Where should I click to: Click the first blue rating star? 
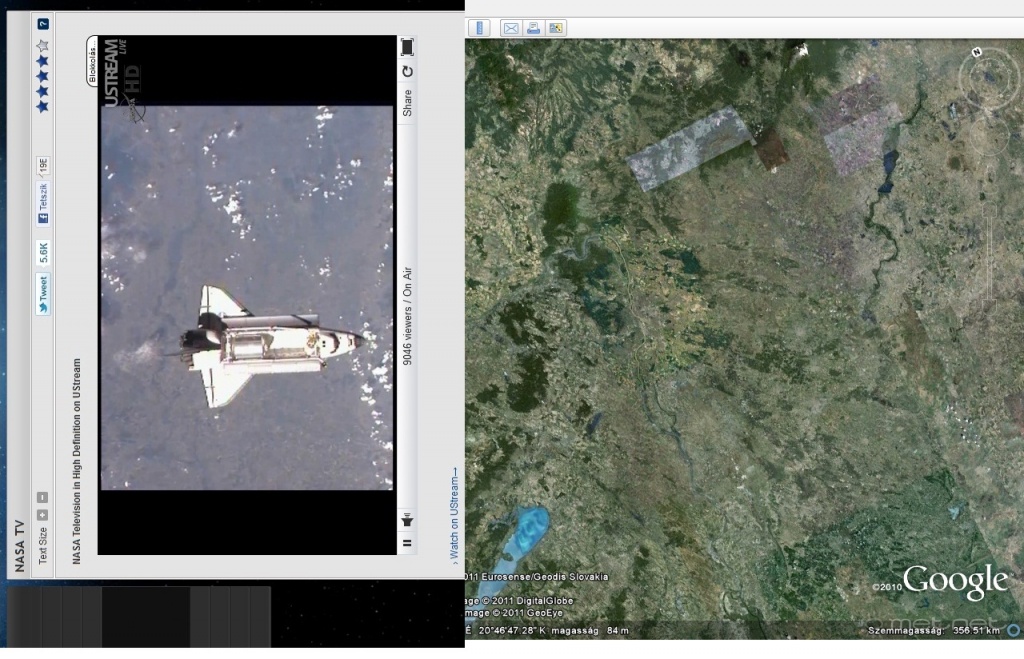point(43,106)
